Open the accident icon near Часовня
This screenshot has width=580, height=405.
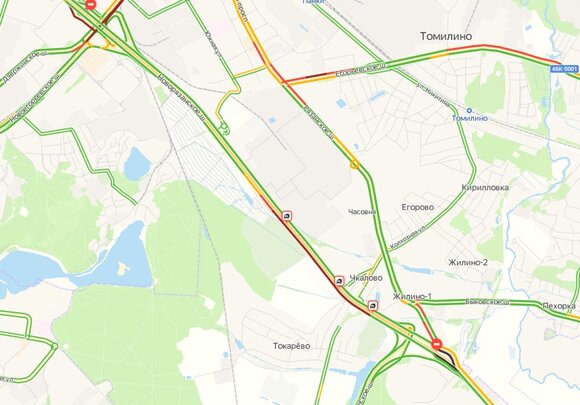point(287,216)
